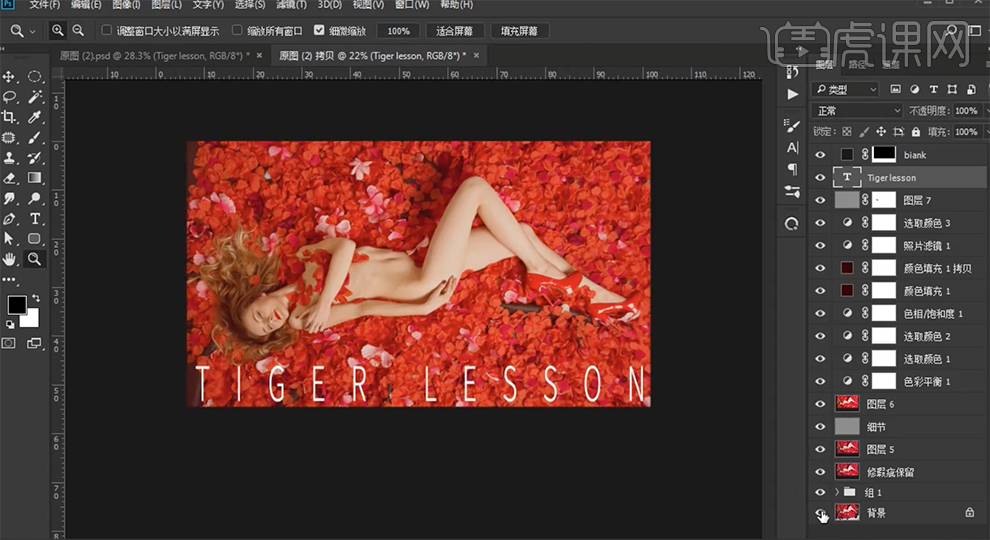Select the Horizontal Type tool
This screenshot has height=540, width=990.
35,218
